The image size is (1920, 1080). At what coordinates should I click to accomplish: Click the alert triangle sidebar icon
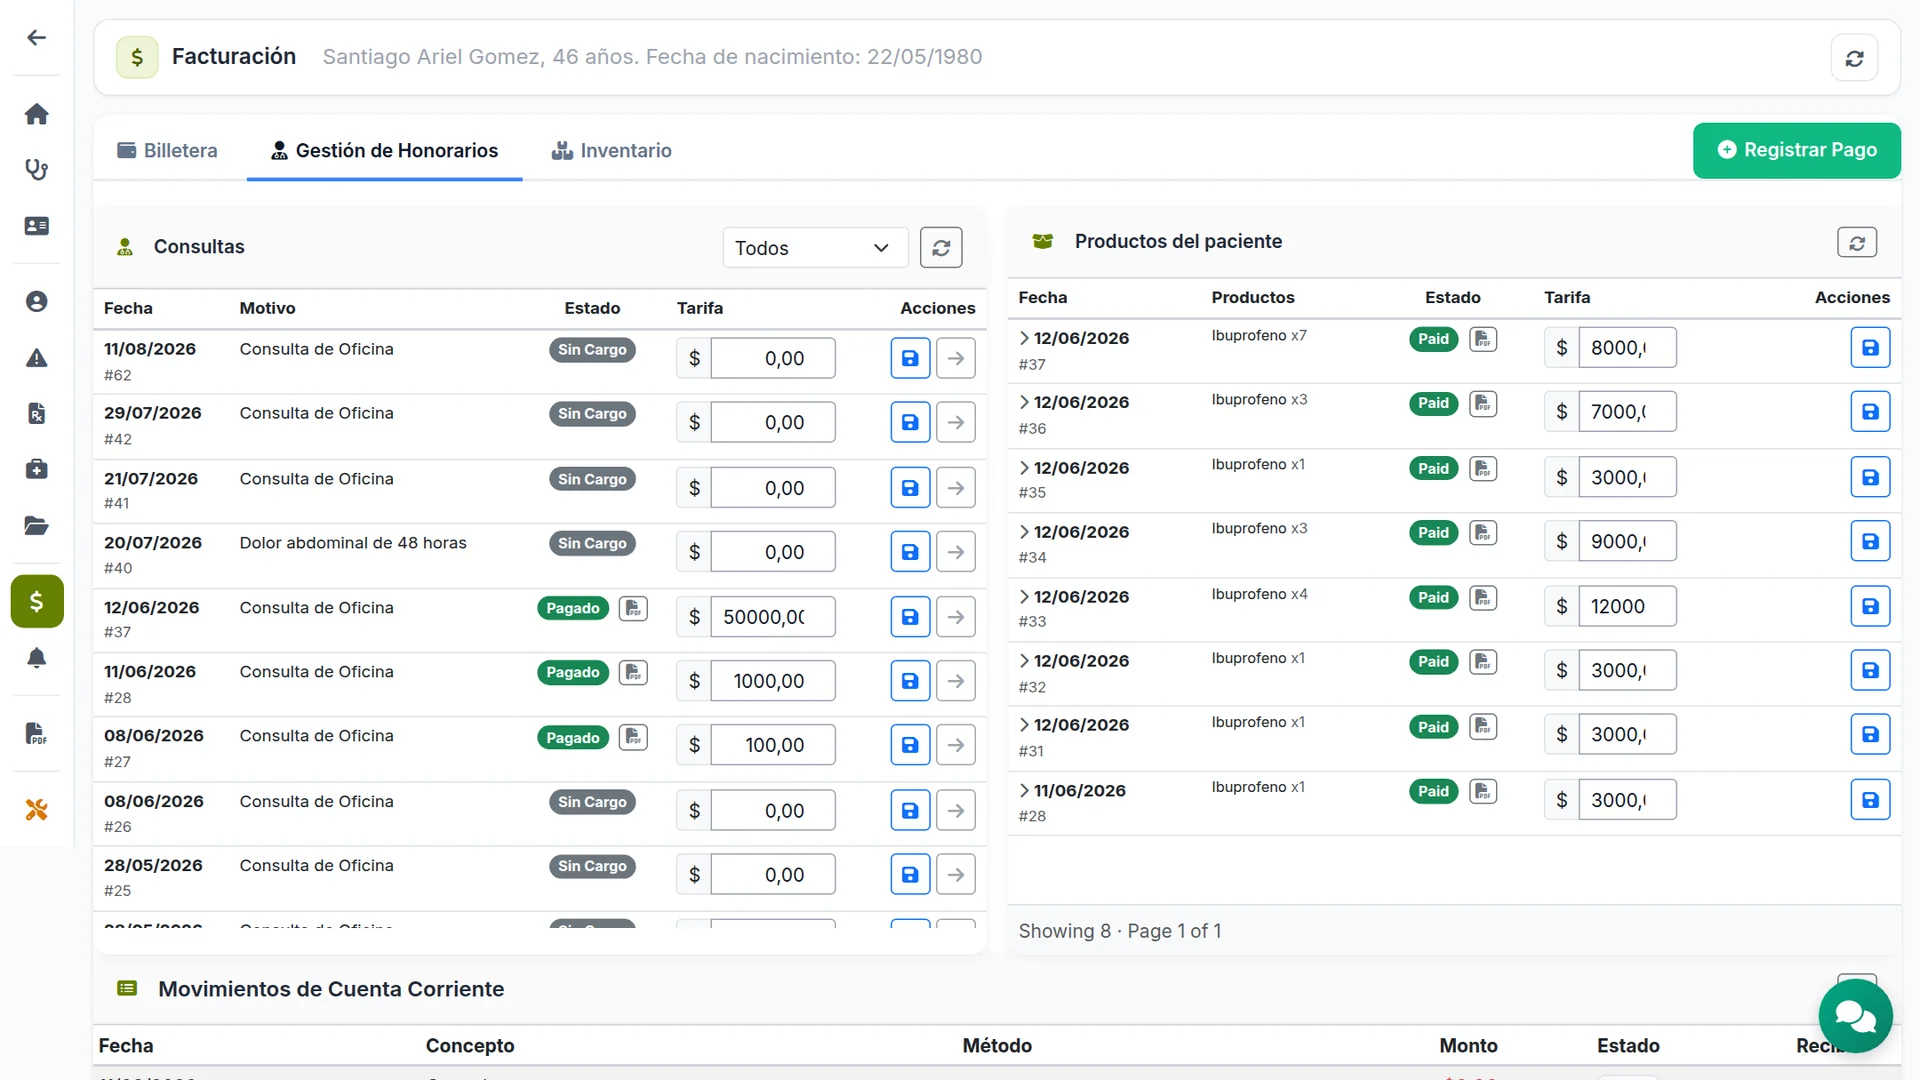coord(37,358)
